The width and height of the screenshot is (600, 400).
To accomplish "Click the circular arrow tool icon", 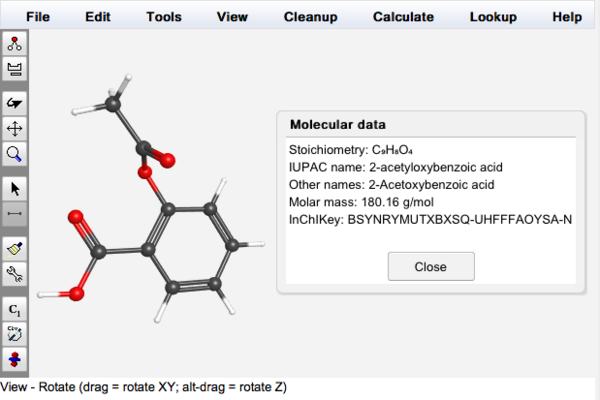I will (x=16, y=332).
